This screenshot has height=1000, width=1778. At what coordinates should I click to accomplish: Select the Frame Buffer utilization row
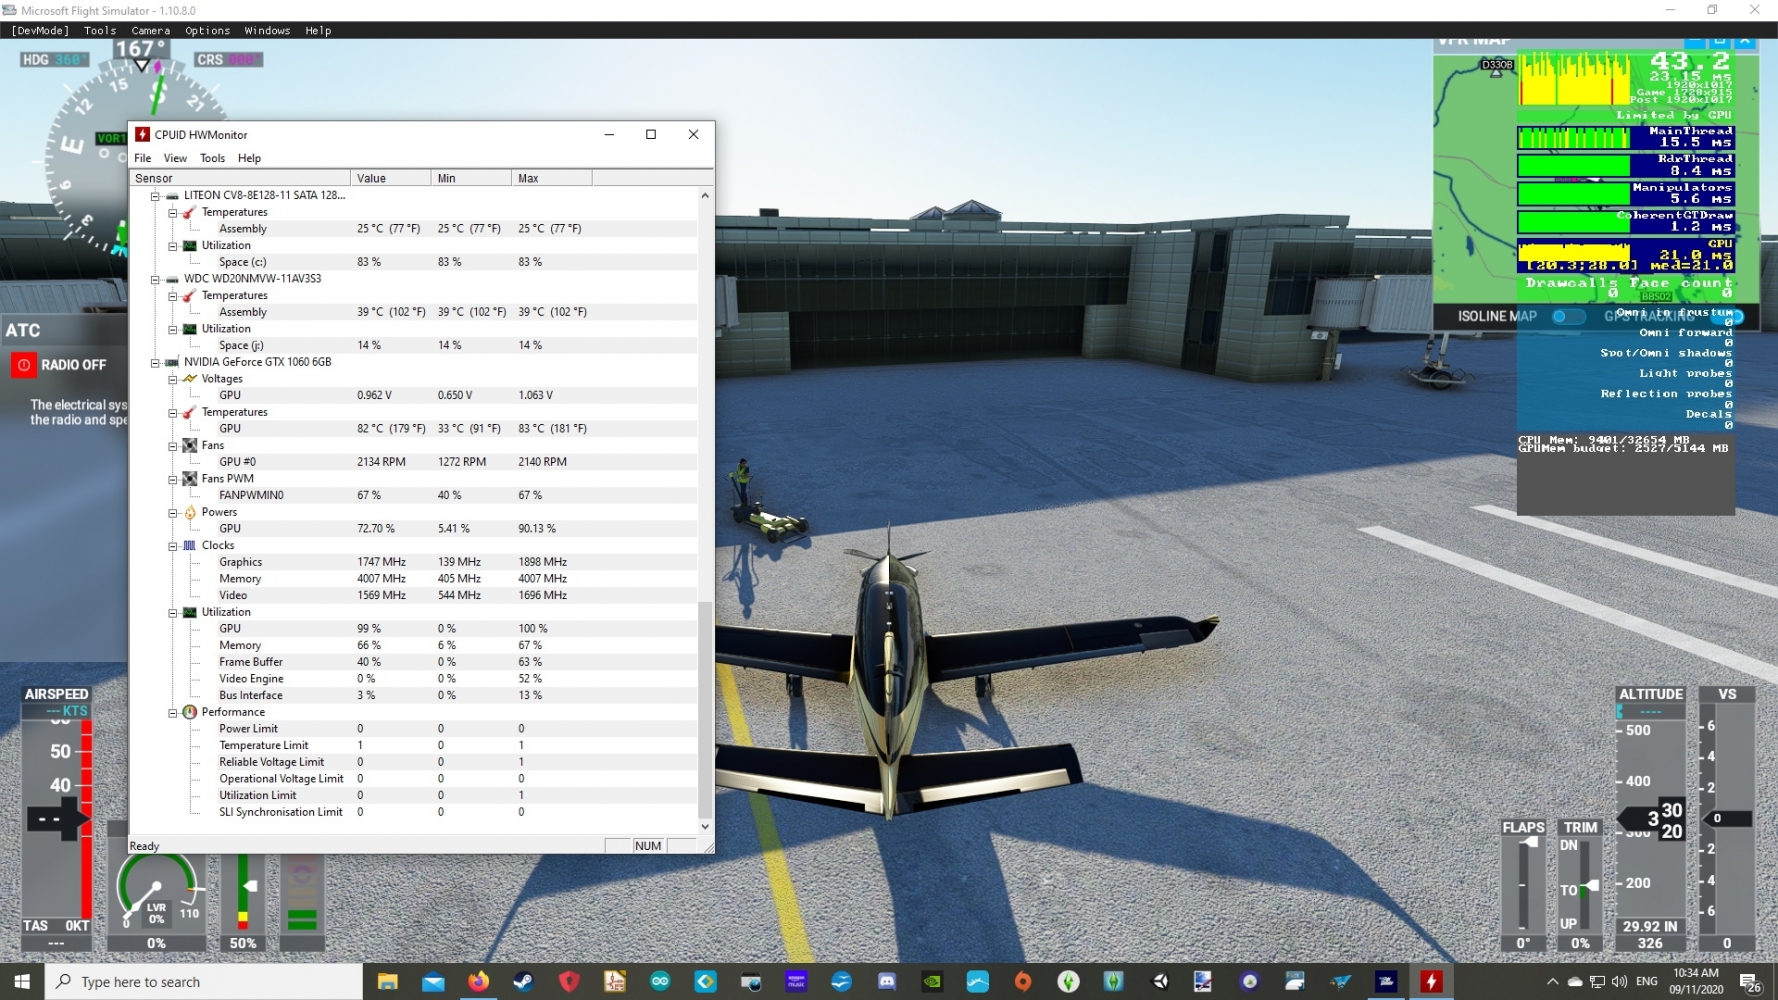click(x=414, y=662)
